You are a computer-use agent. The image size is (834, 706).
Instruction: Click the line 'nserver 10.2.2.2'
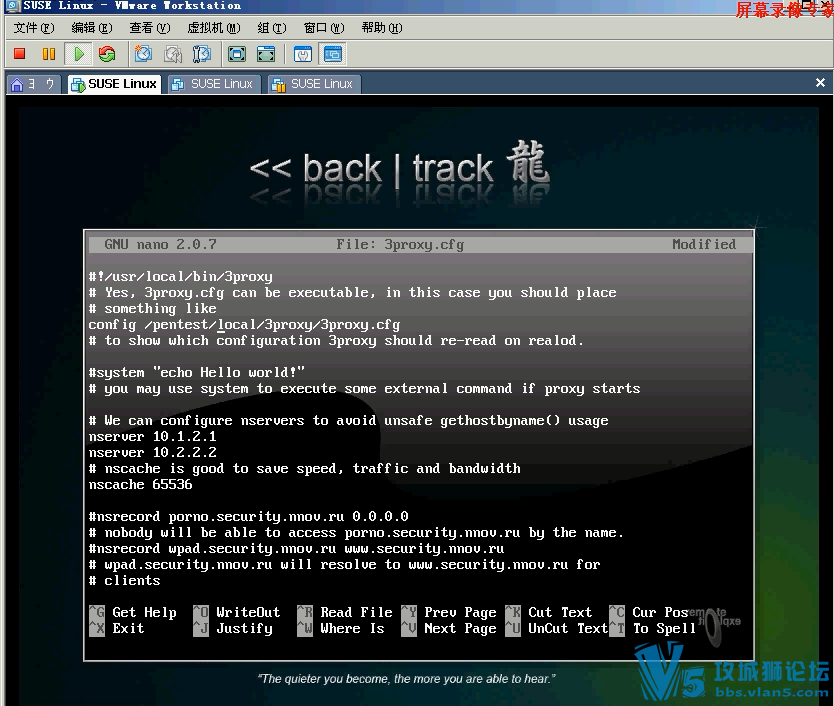click(x=153, y=453)
